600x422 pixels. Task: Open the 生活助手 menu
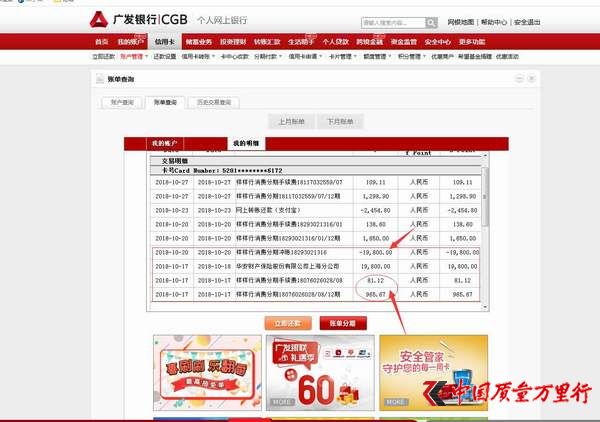pyautogui.click(x=301, y=42)
